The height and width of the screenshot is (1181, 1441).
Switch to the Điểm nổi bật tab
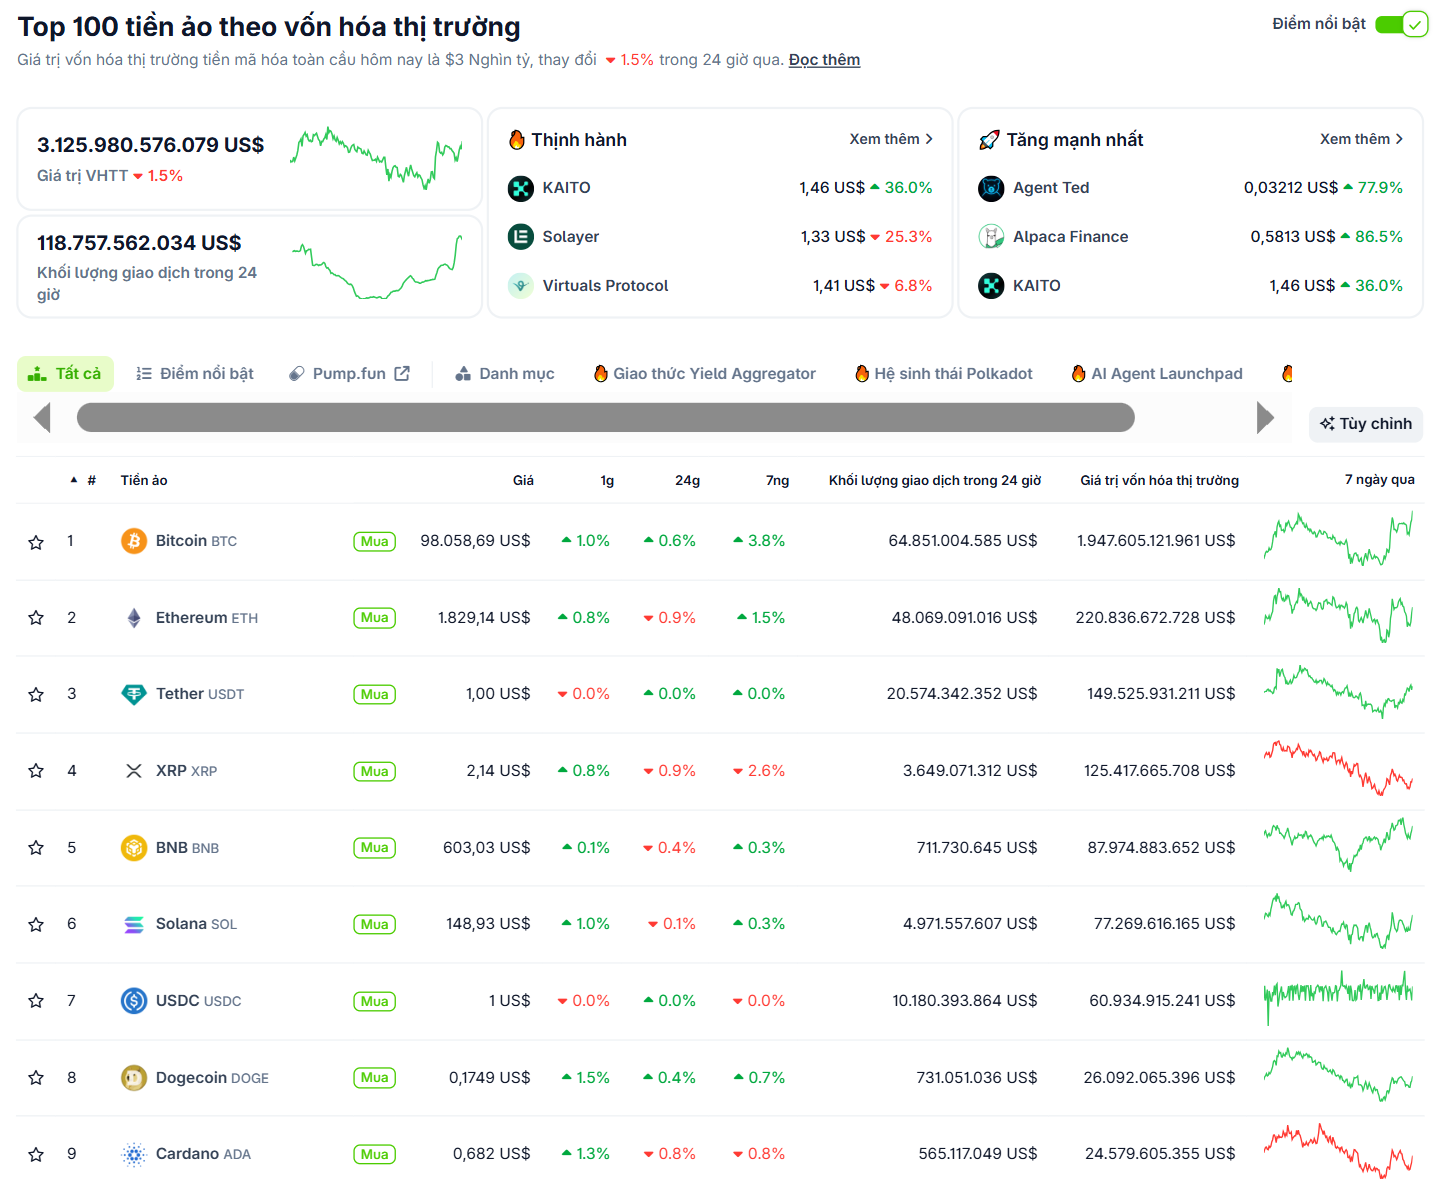click(195, 374)
